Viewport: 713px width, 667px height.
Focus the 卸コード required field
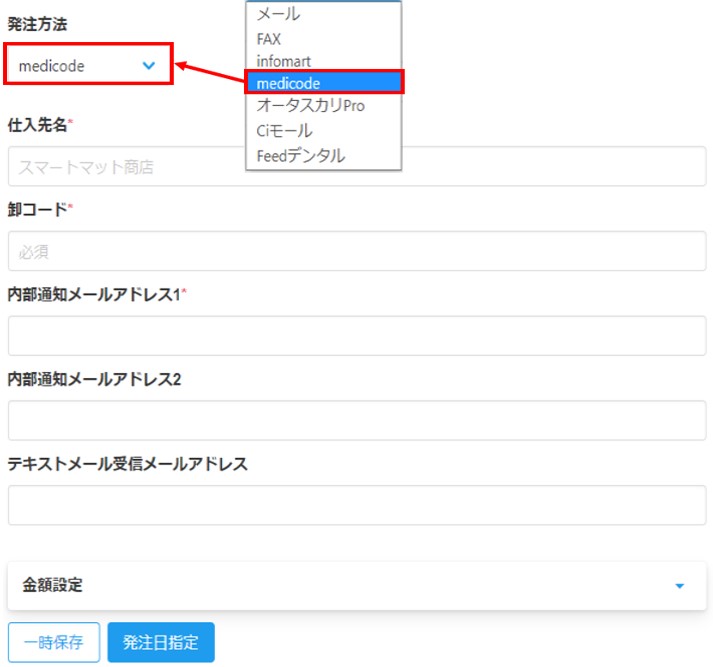[x=357, y=251]
